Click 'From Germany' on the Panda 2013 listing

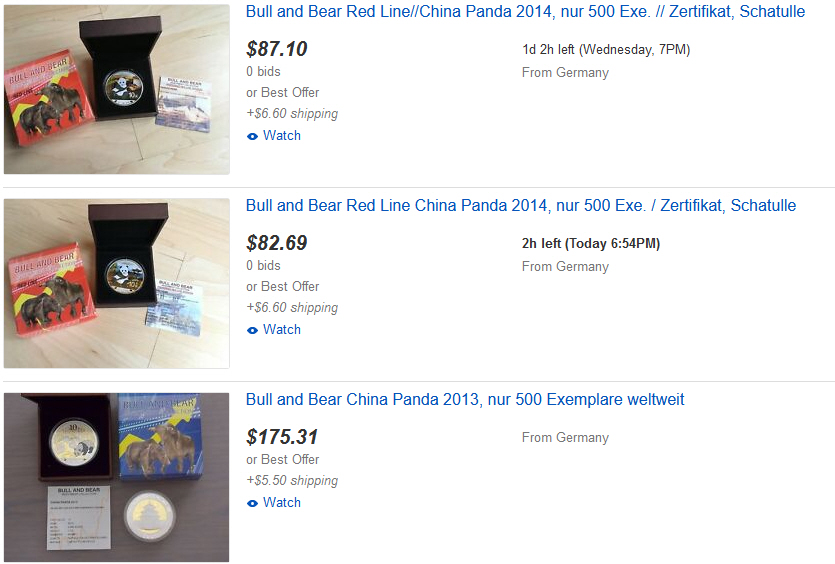click(x=565, y=438)
